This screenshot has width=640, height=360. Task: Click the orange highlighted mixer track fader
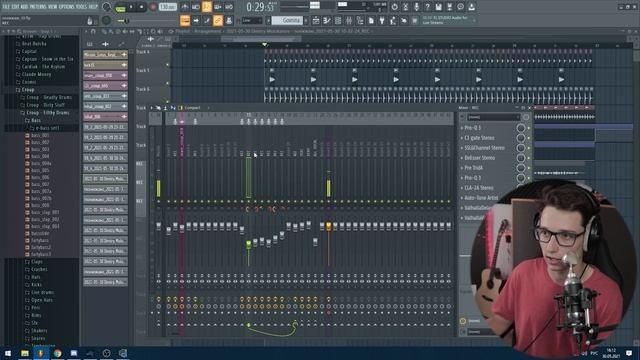click(x=329, y=226)
